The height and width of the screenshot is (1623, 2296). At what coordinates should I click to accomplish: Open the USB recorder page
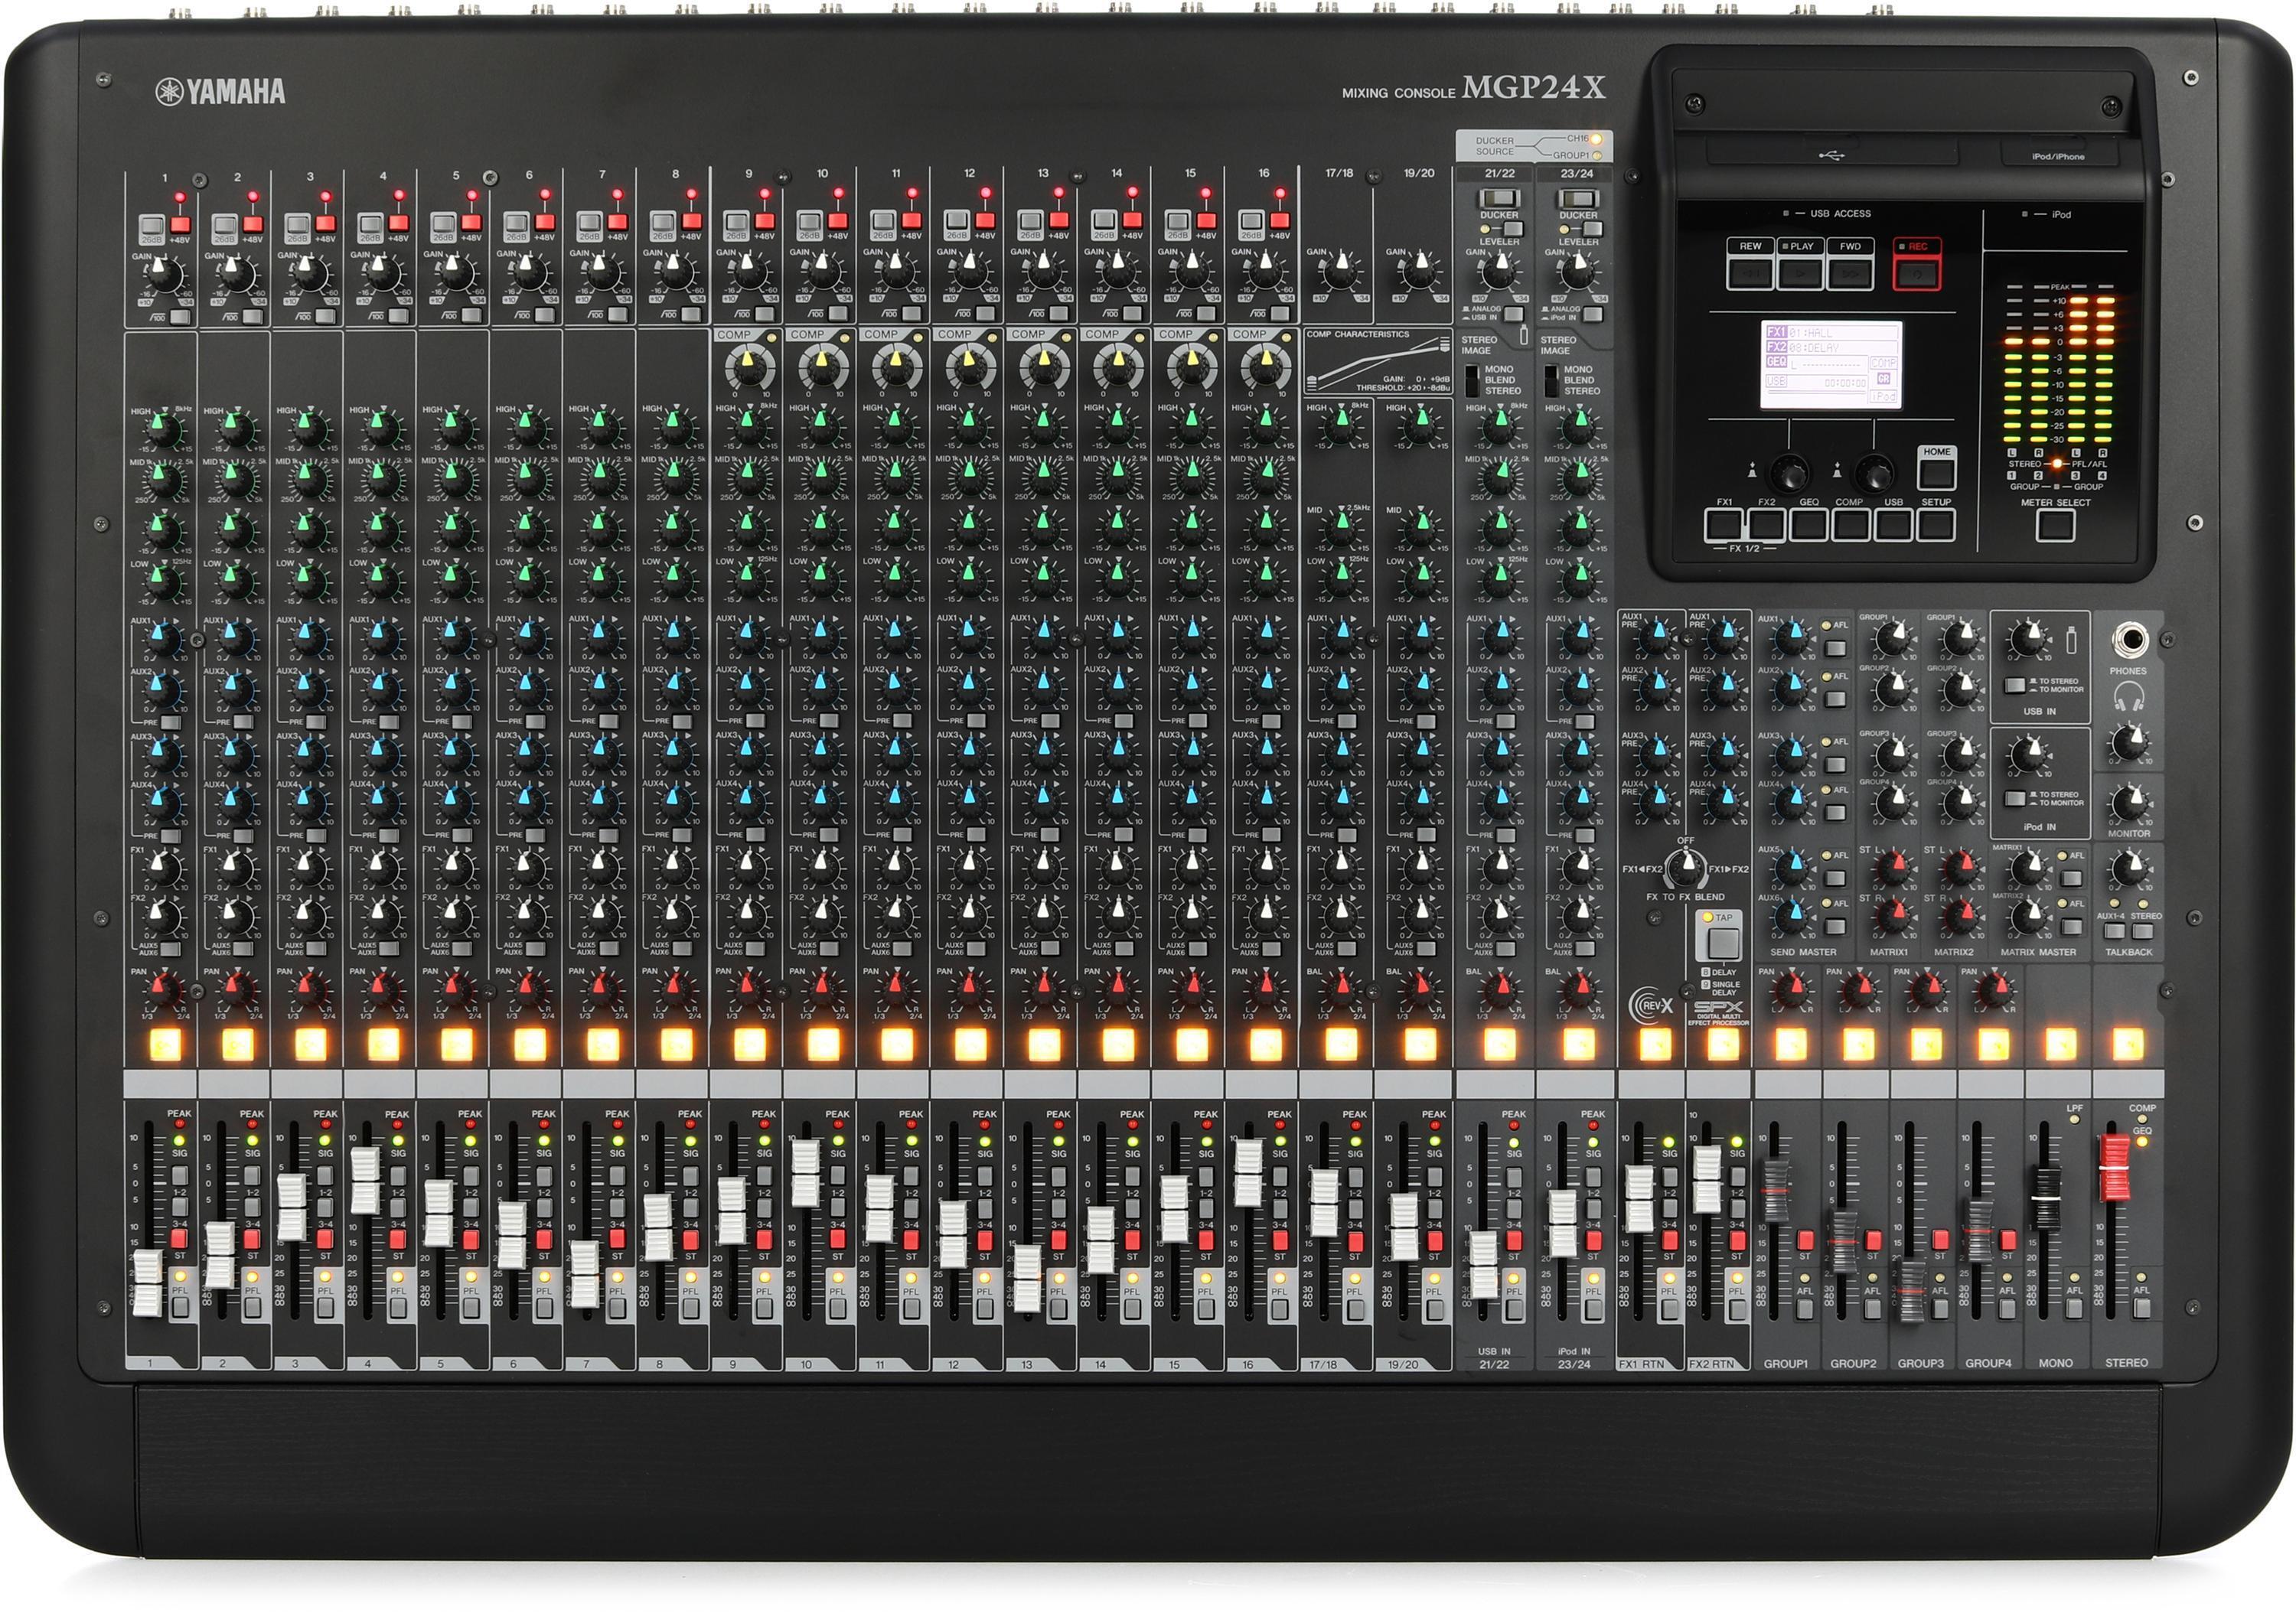pyautogui.click(x=1893, y=526)
